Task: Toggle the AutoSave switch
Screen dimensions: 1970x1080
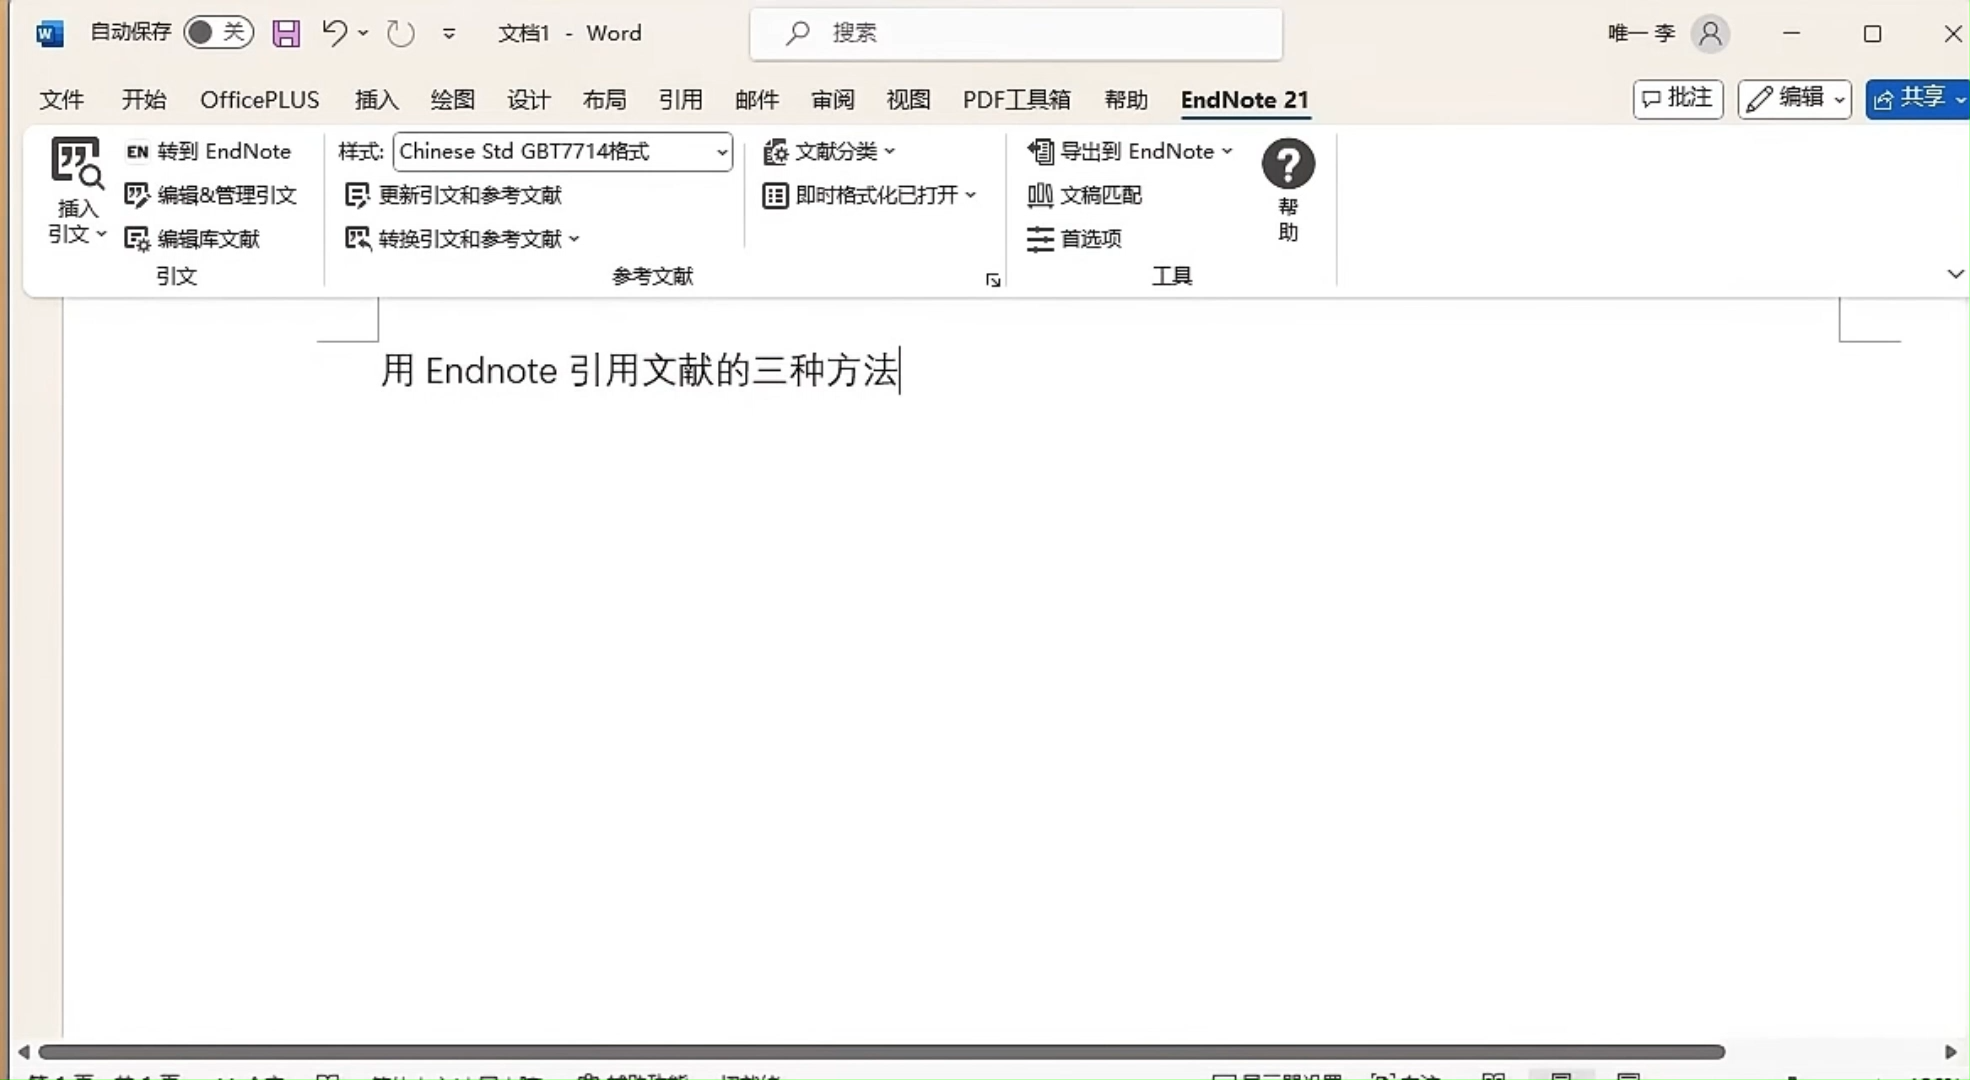Action: point(218,33)
